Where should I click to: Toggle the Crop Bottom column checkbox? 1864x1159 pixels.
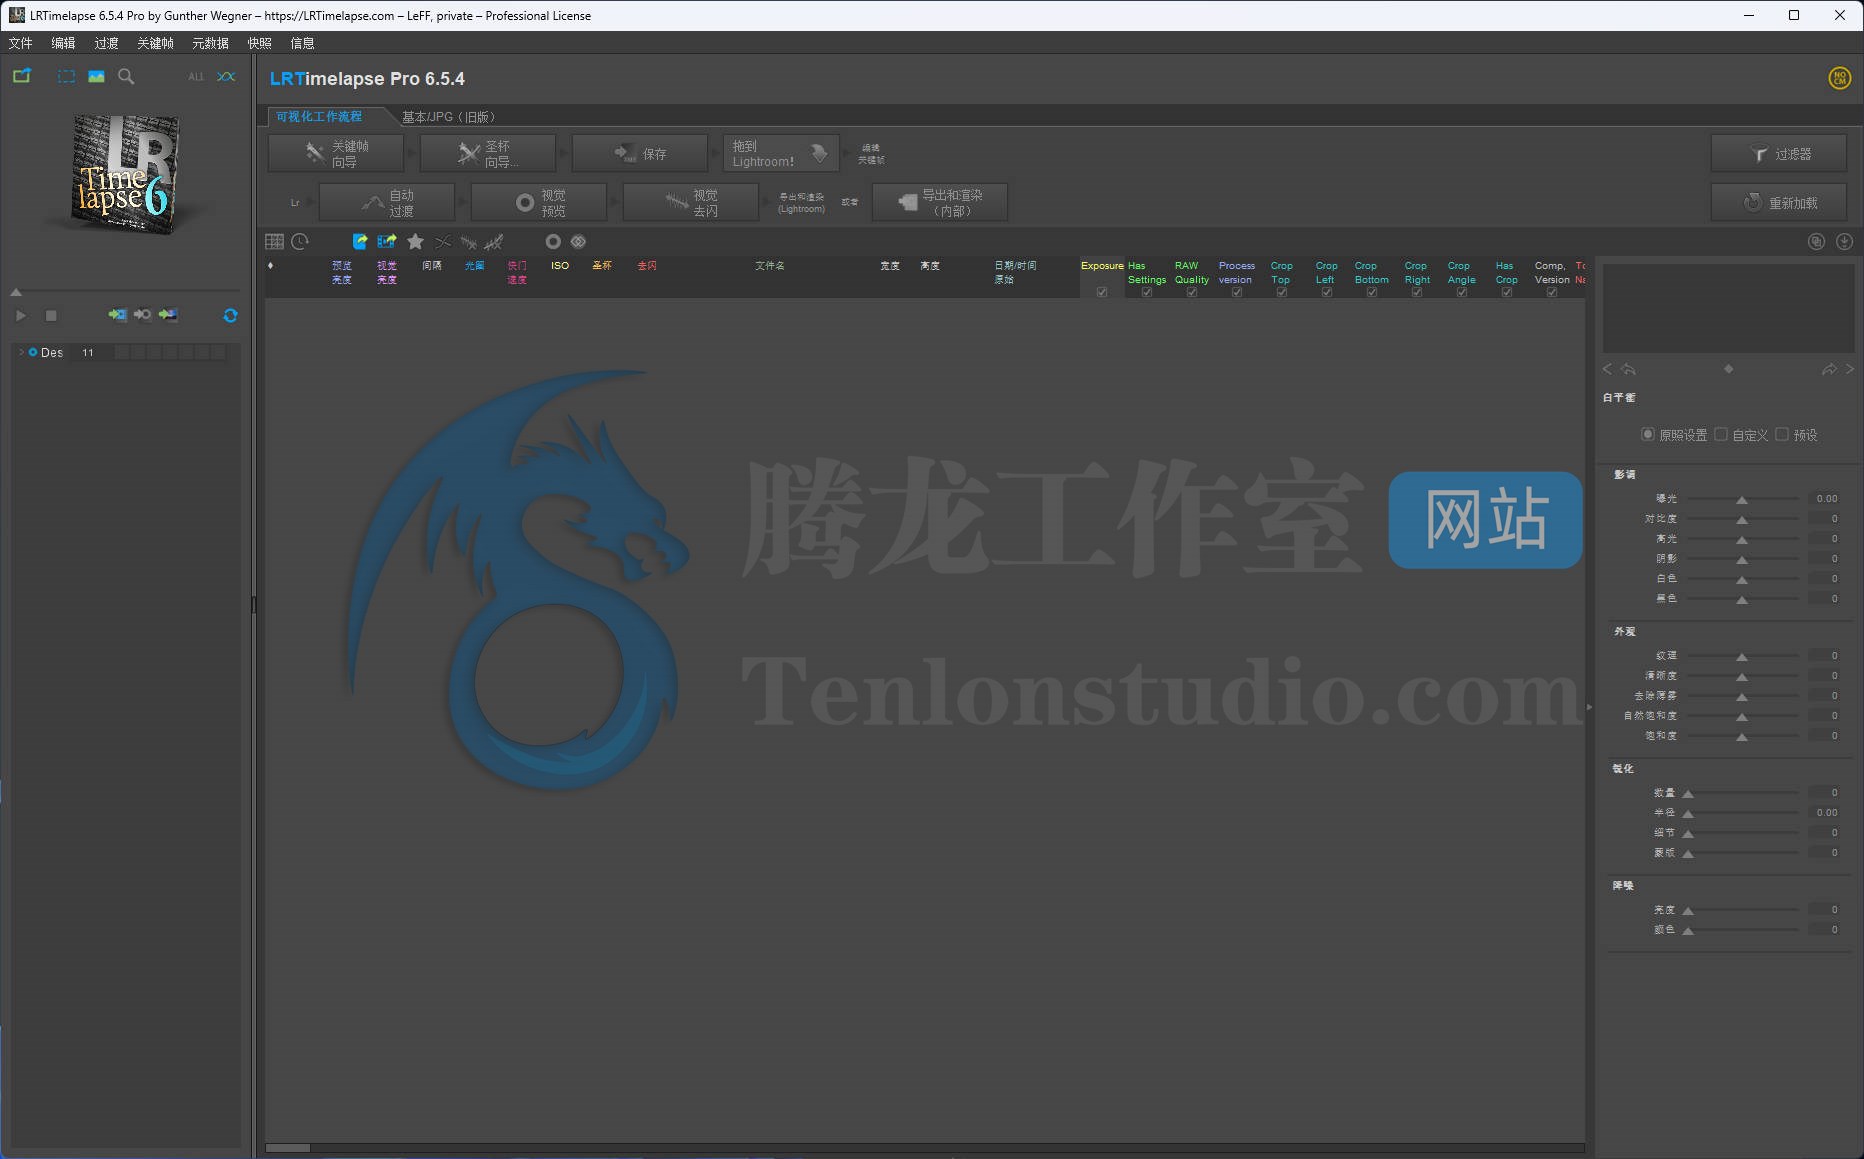click(x=1372, y=292)
